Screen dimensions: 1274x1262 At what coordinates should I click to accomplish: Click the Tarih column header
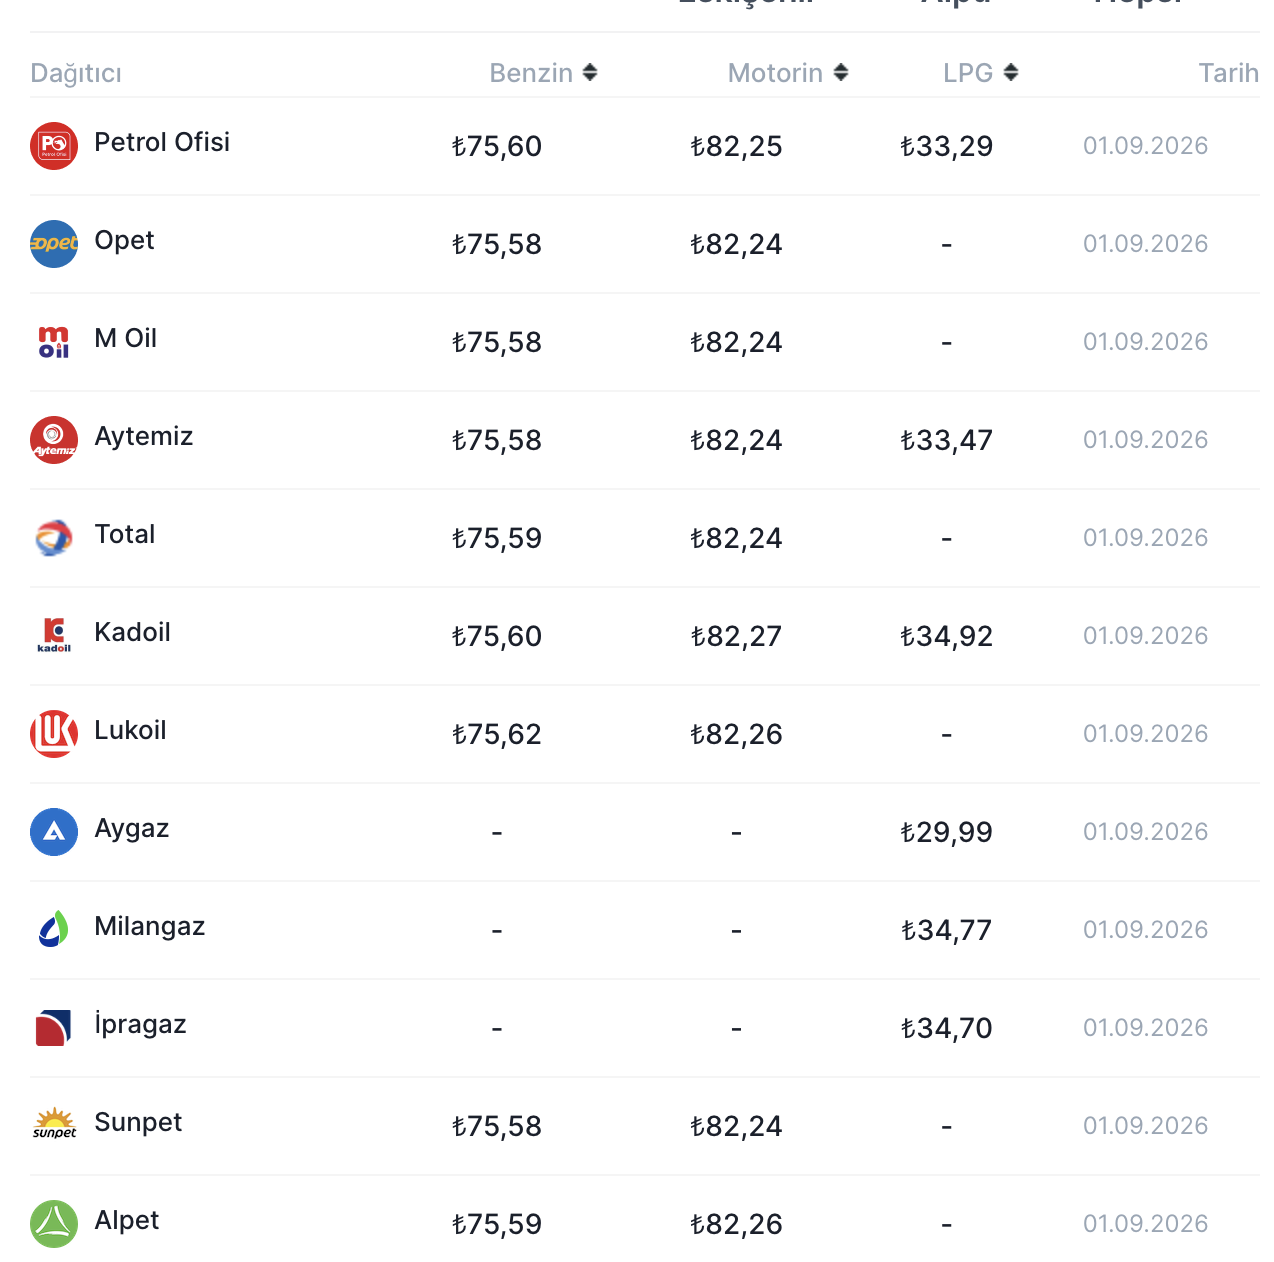pos(1228,73)
